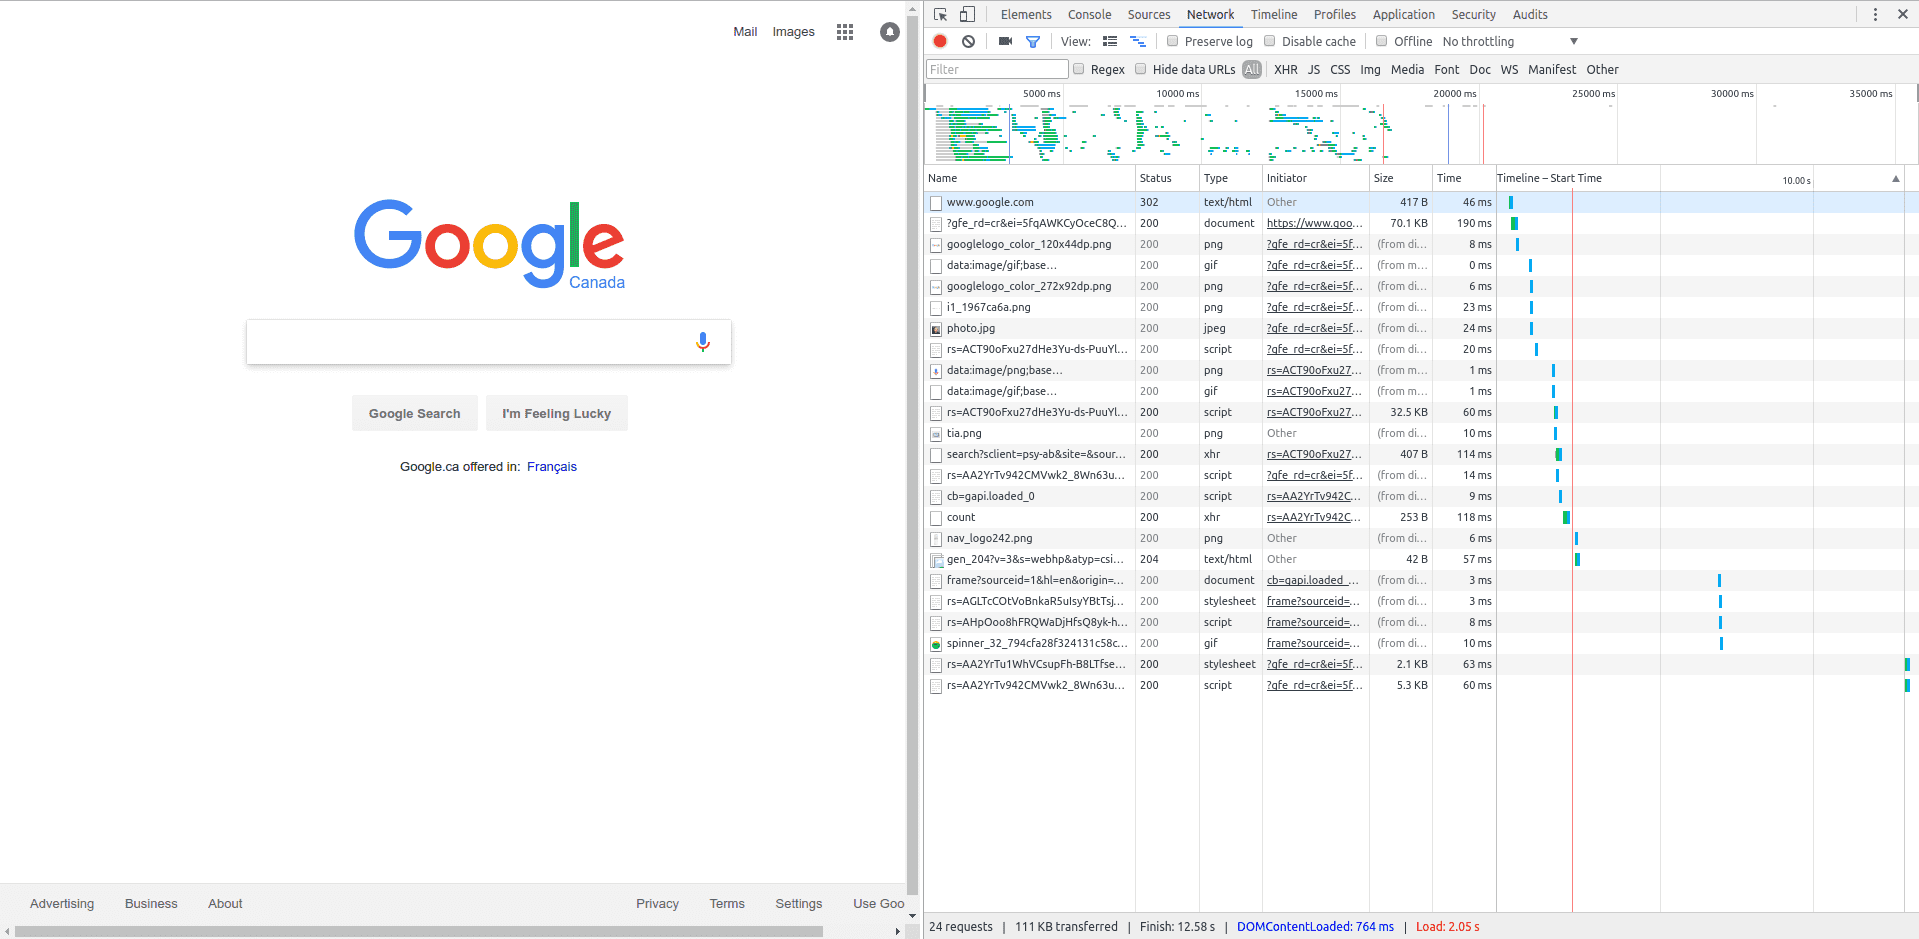Viewport: 1919px width, 939px height.
Task: Enable Disable cache checkbox
Action: click(1269, 41)
